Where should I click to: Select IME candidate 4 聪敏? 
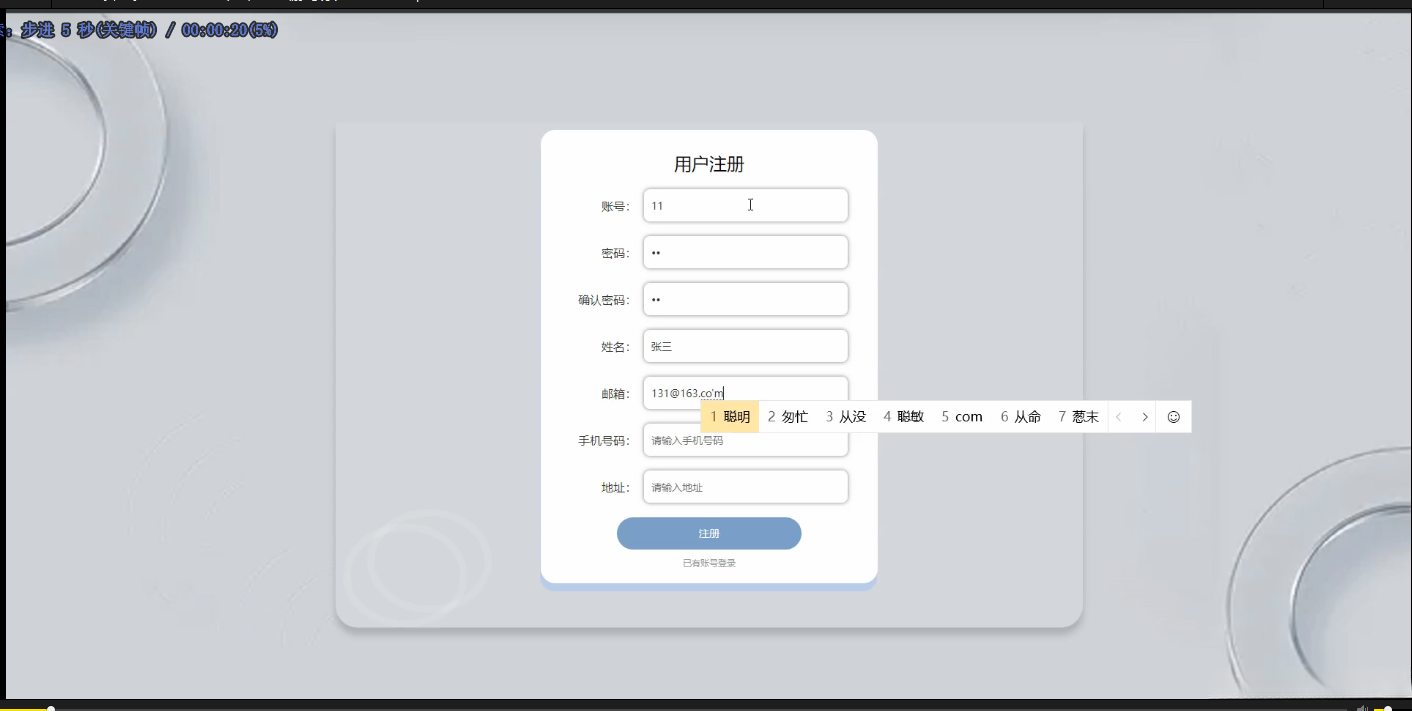(x=904, y=417)
